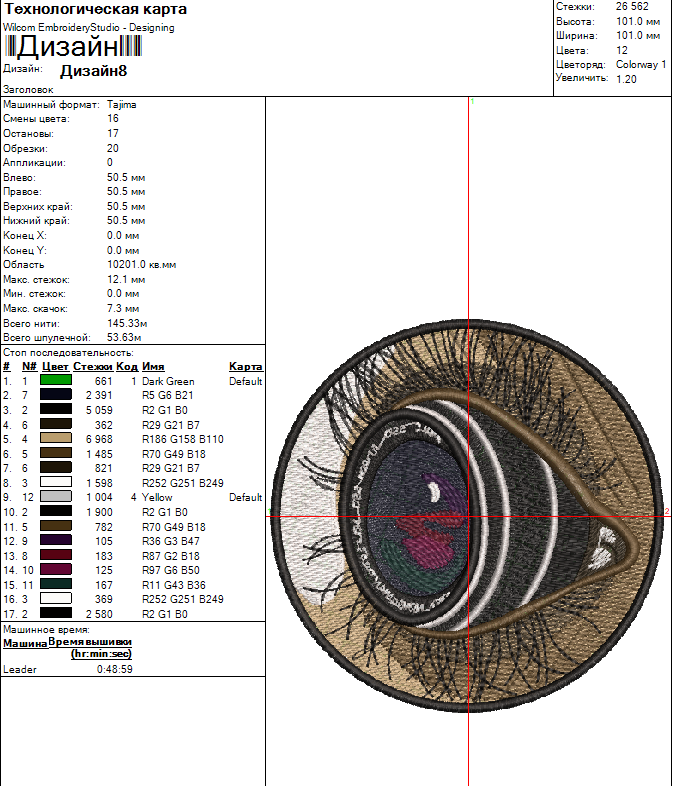674x786 pixels.
Task: Click the brown swatch in stop row 6
Action: [x=56, y=453]
